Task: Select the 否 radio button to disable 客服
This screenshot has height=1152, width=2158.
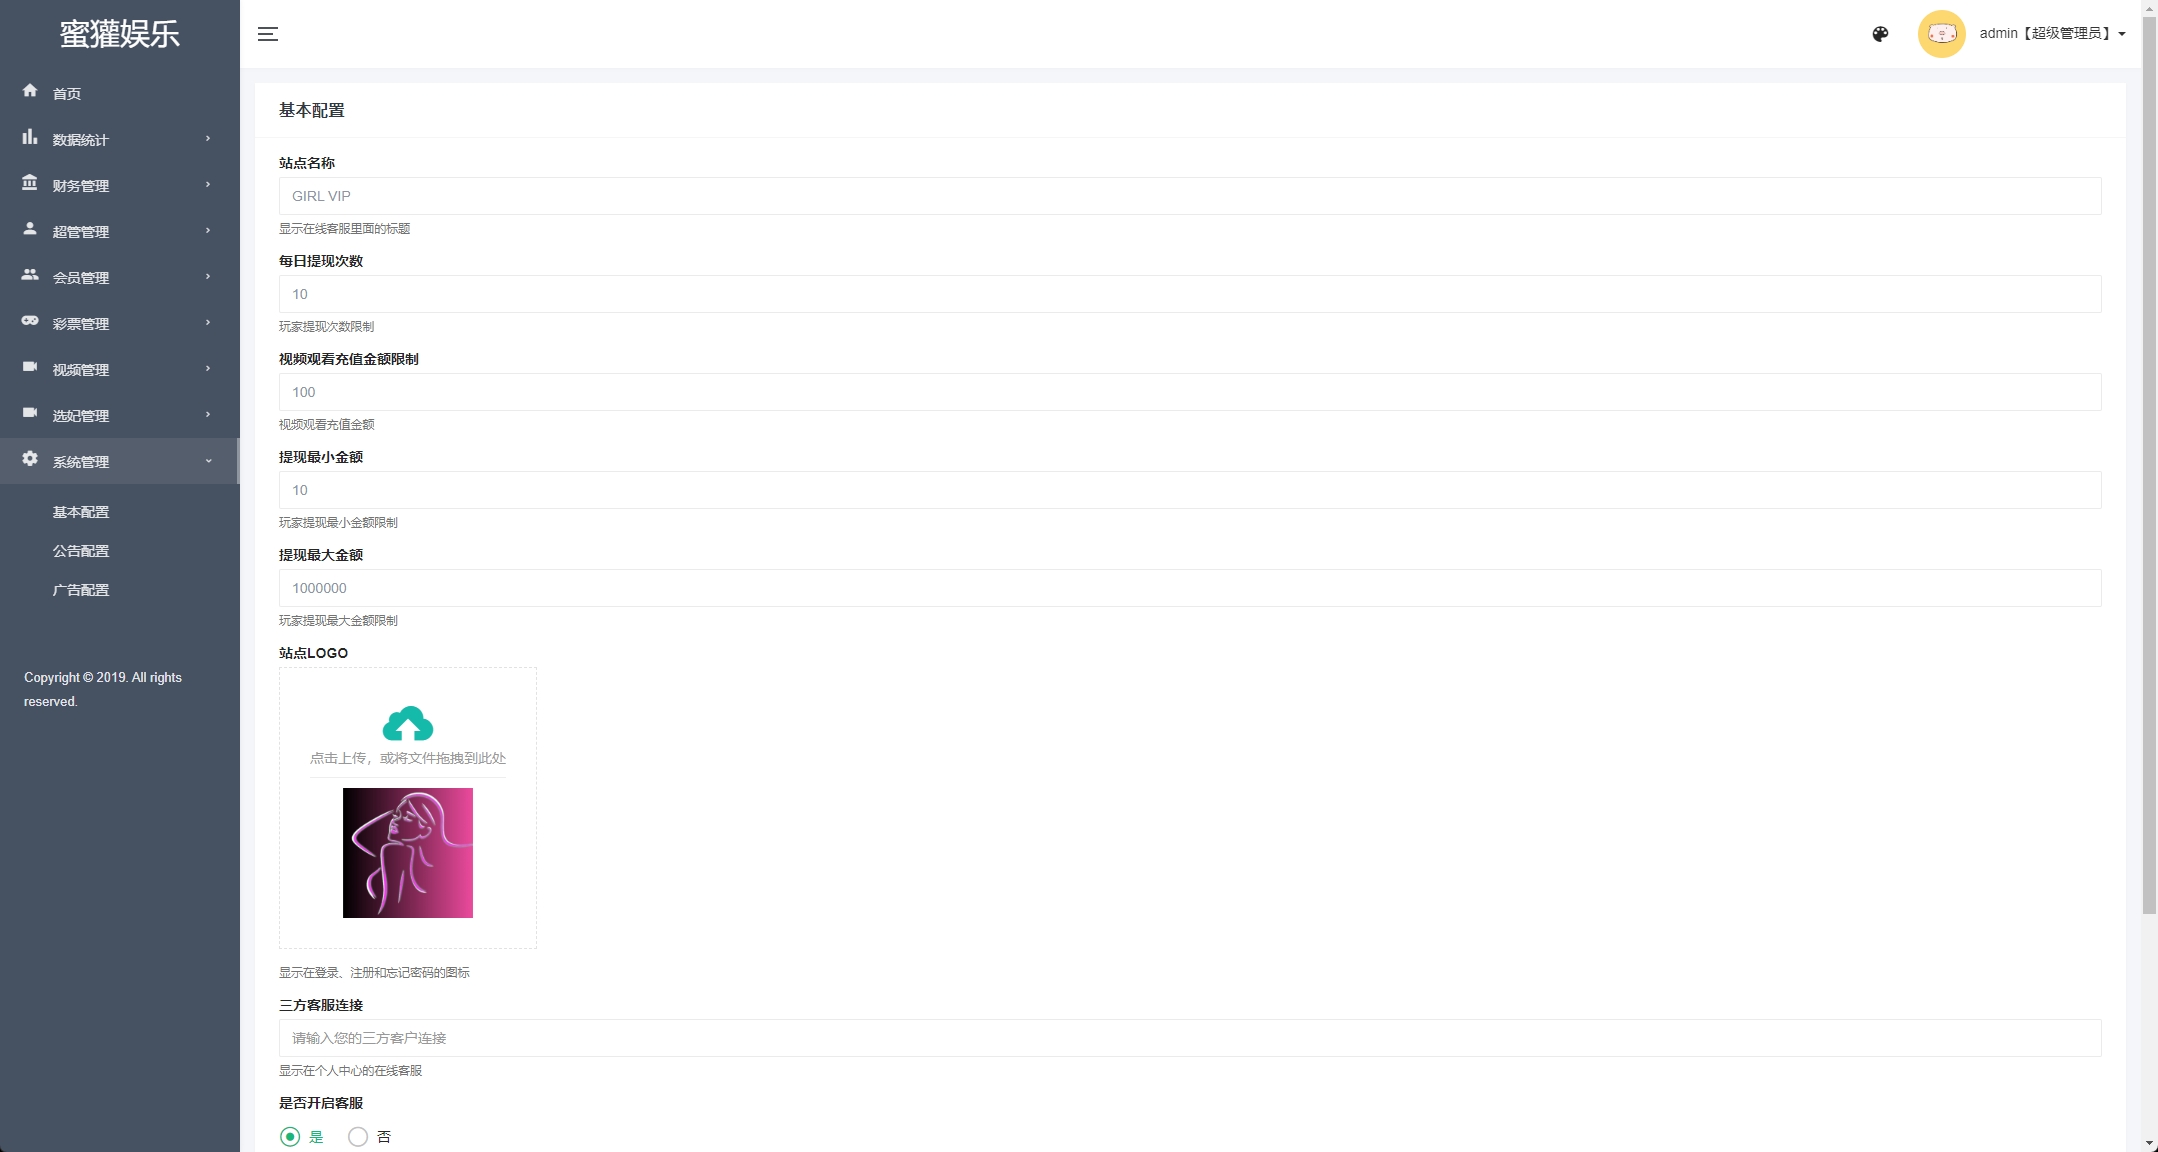Action: point(357,1135)
